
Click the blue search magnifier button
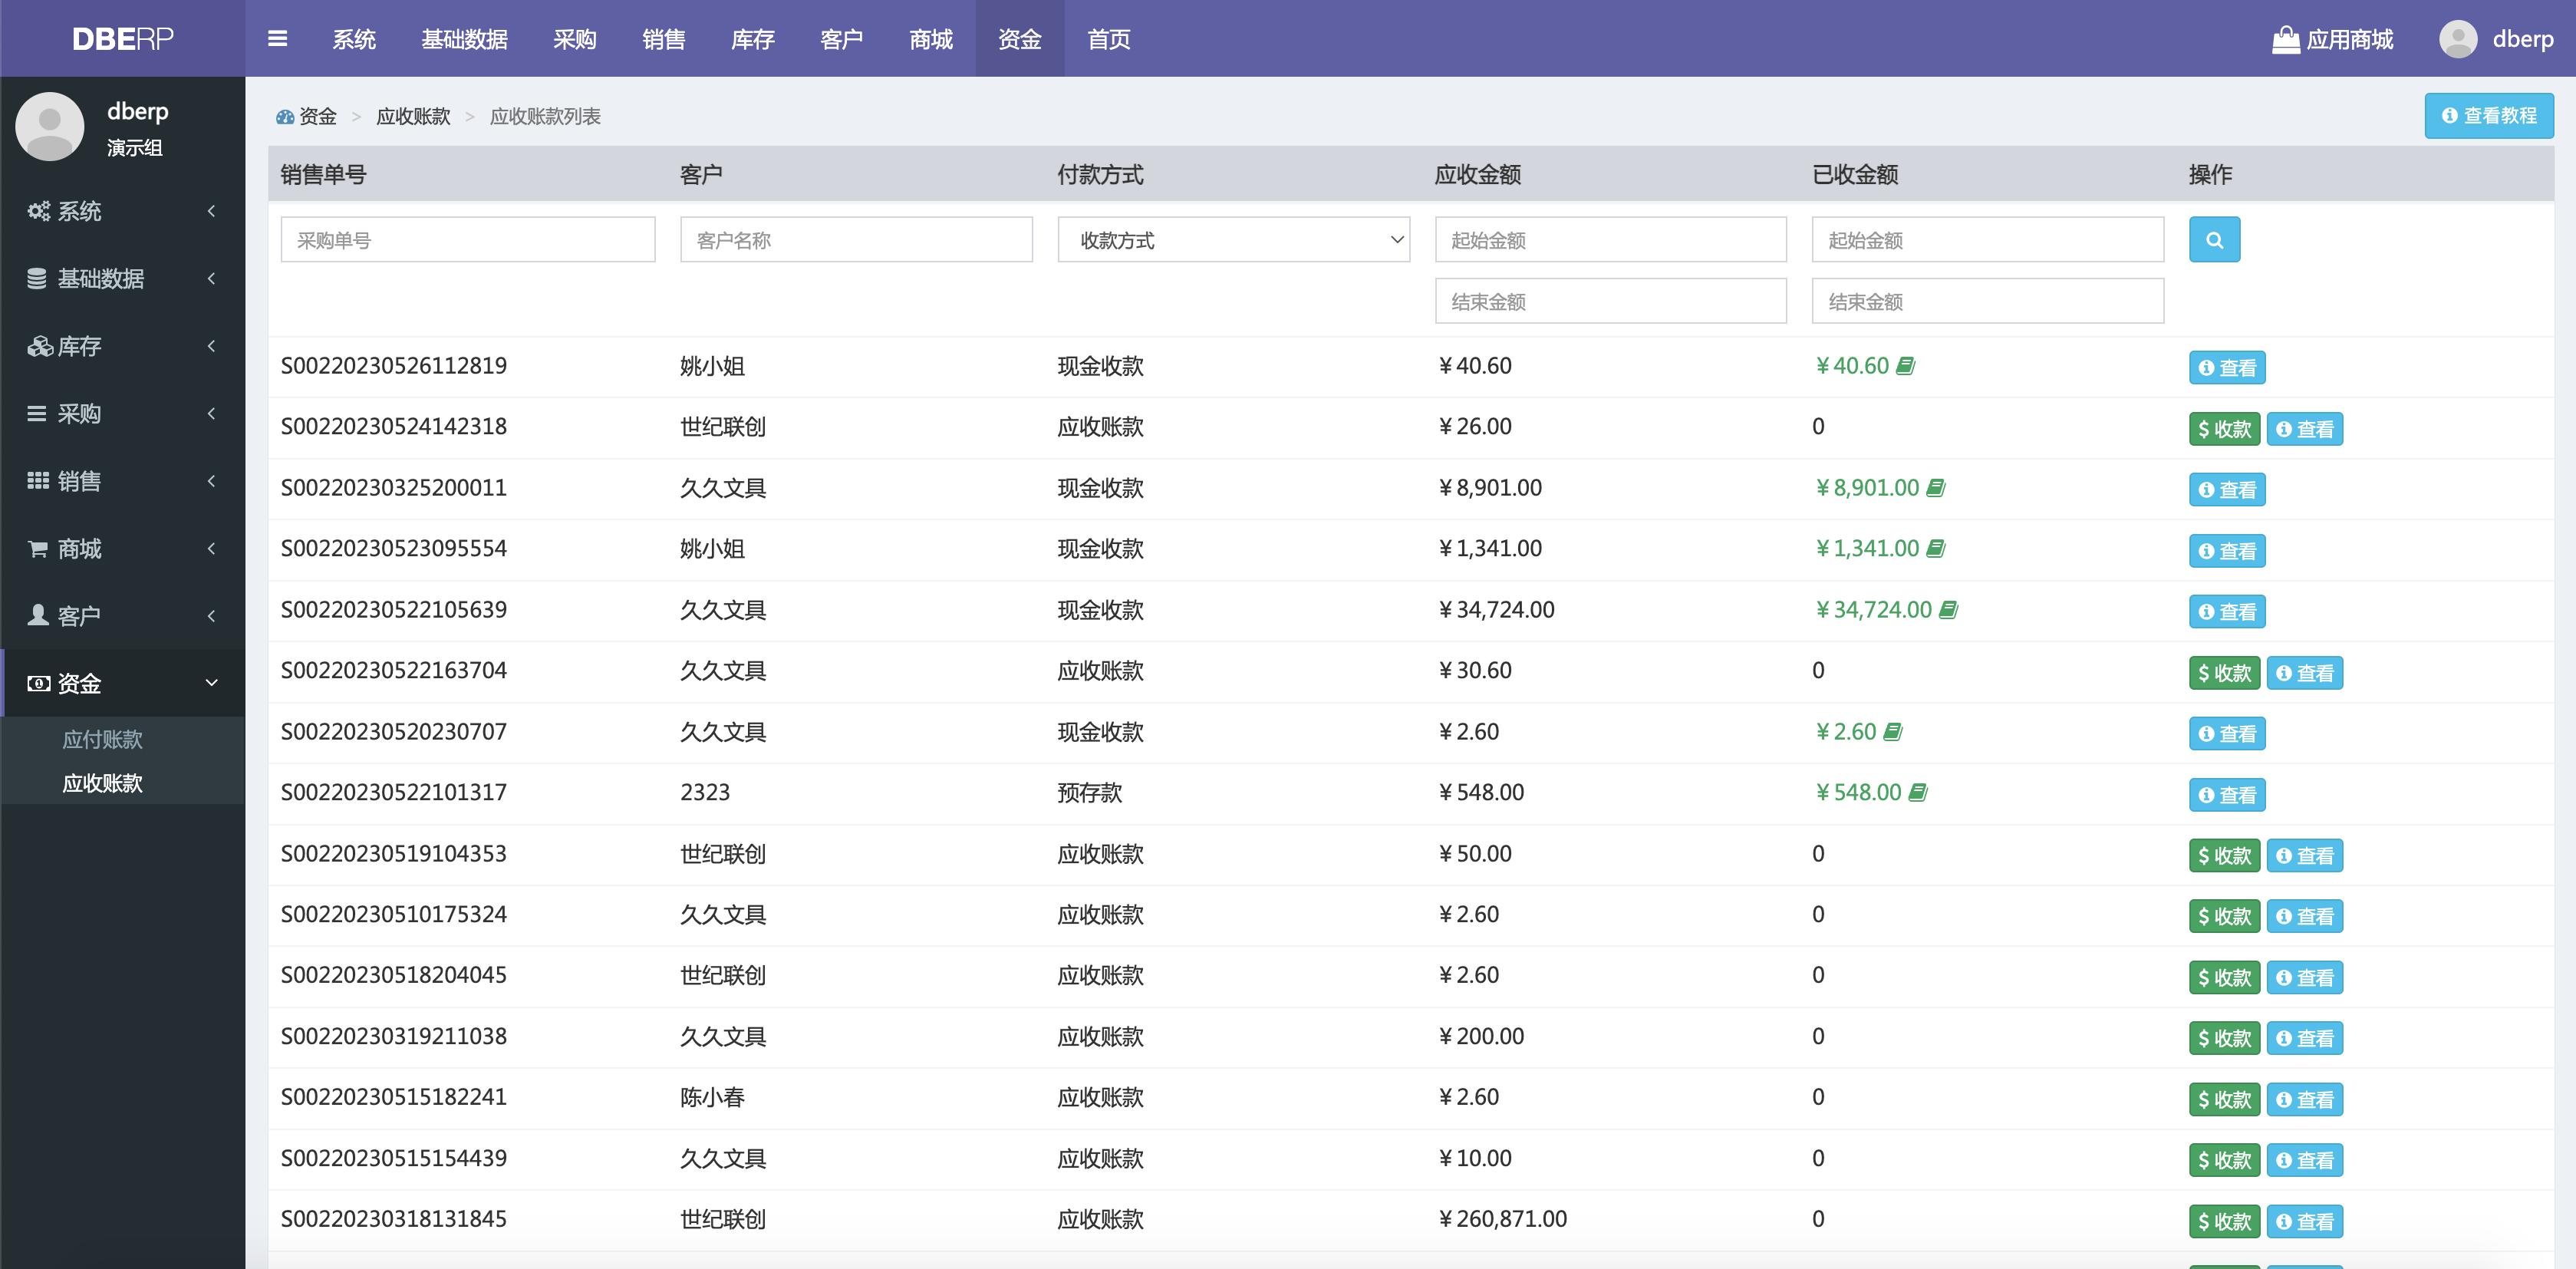click(x=2213, y=239)
